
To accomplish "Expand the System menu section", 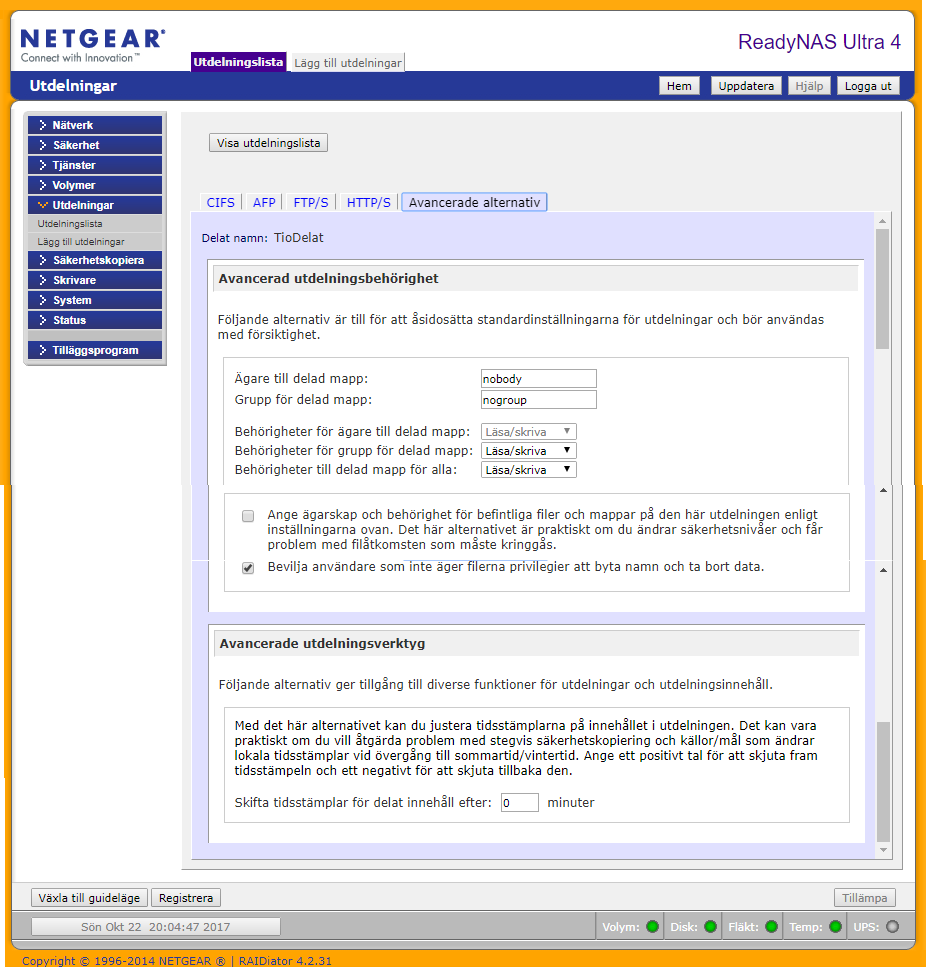I will click(95, 300).
